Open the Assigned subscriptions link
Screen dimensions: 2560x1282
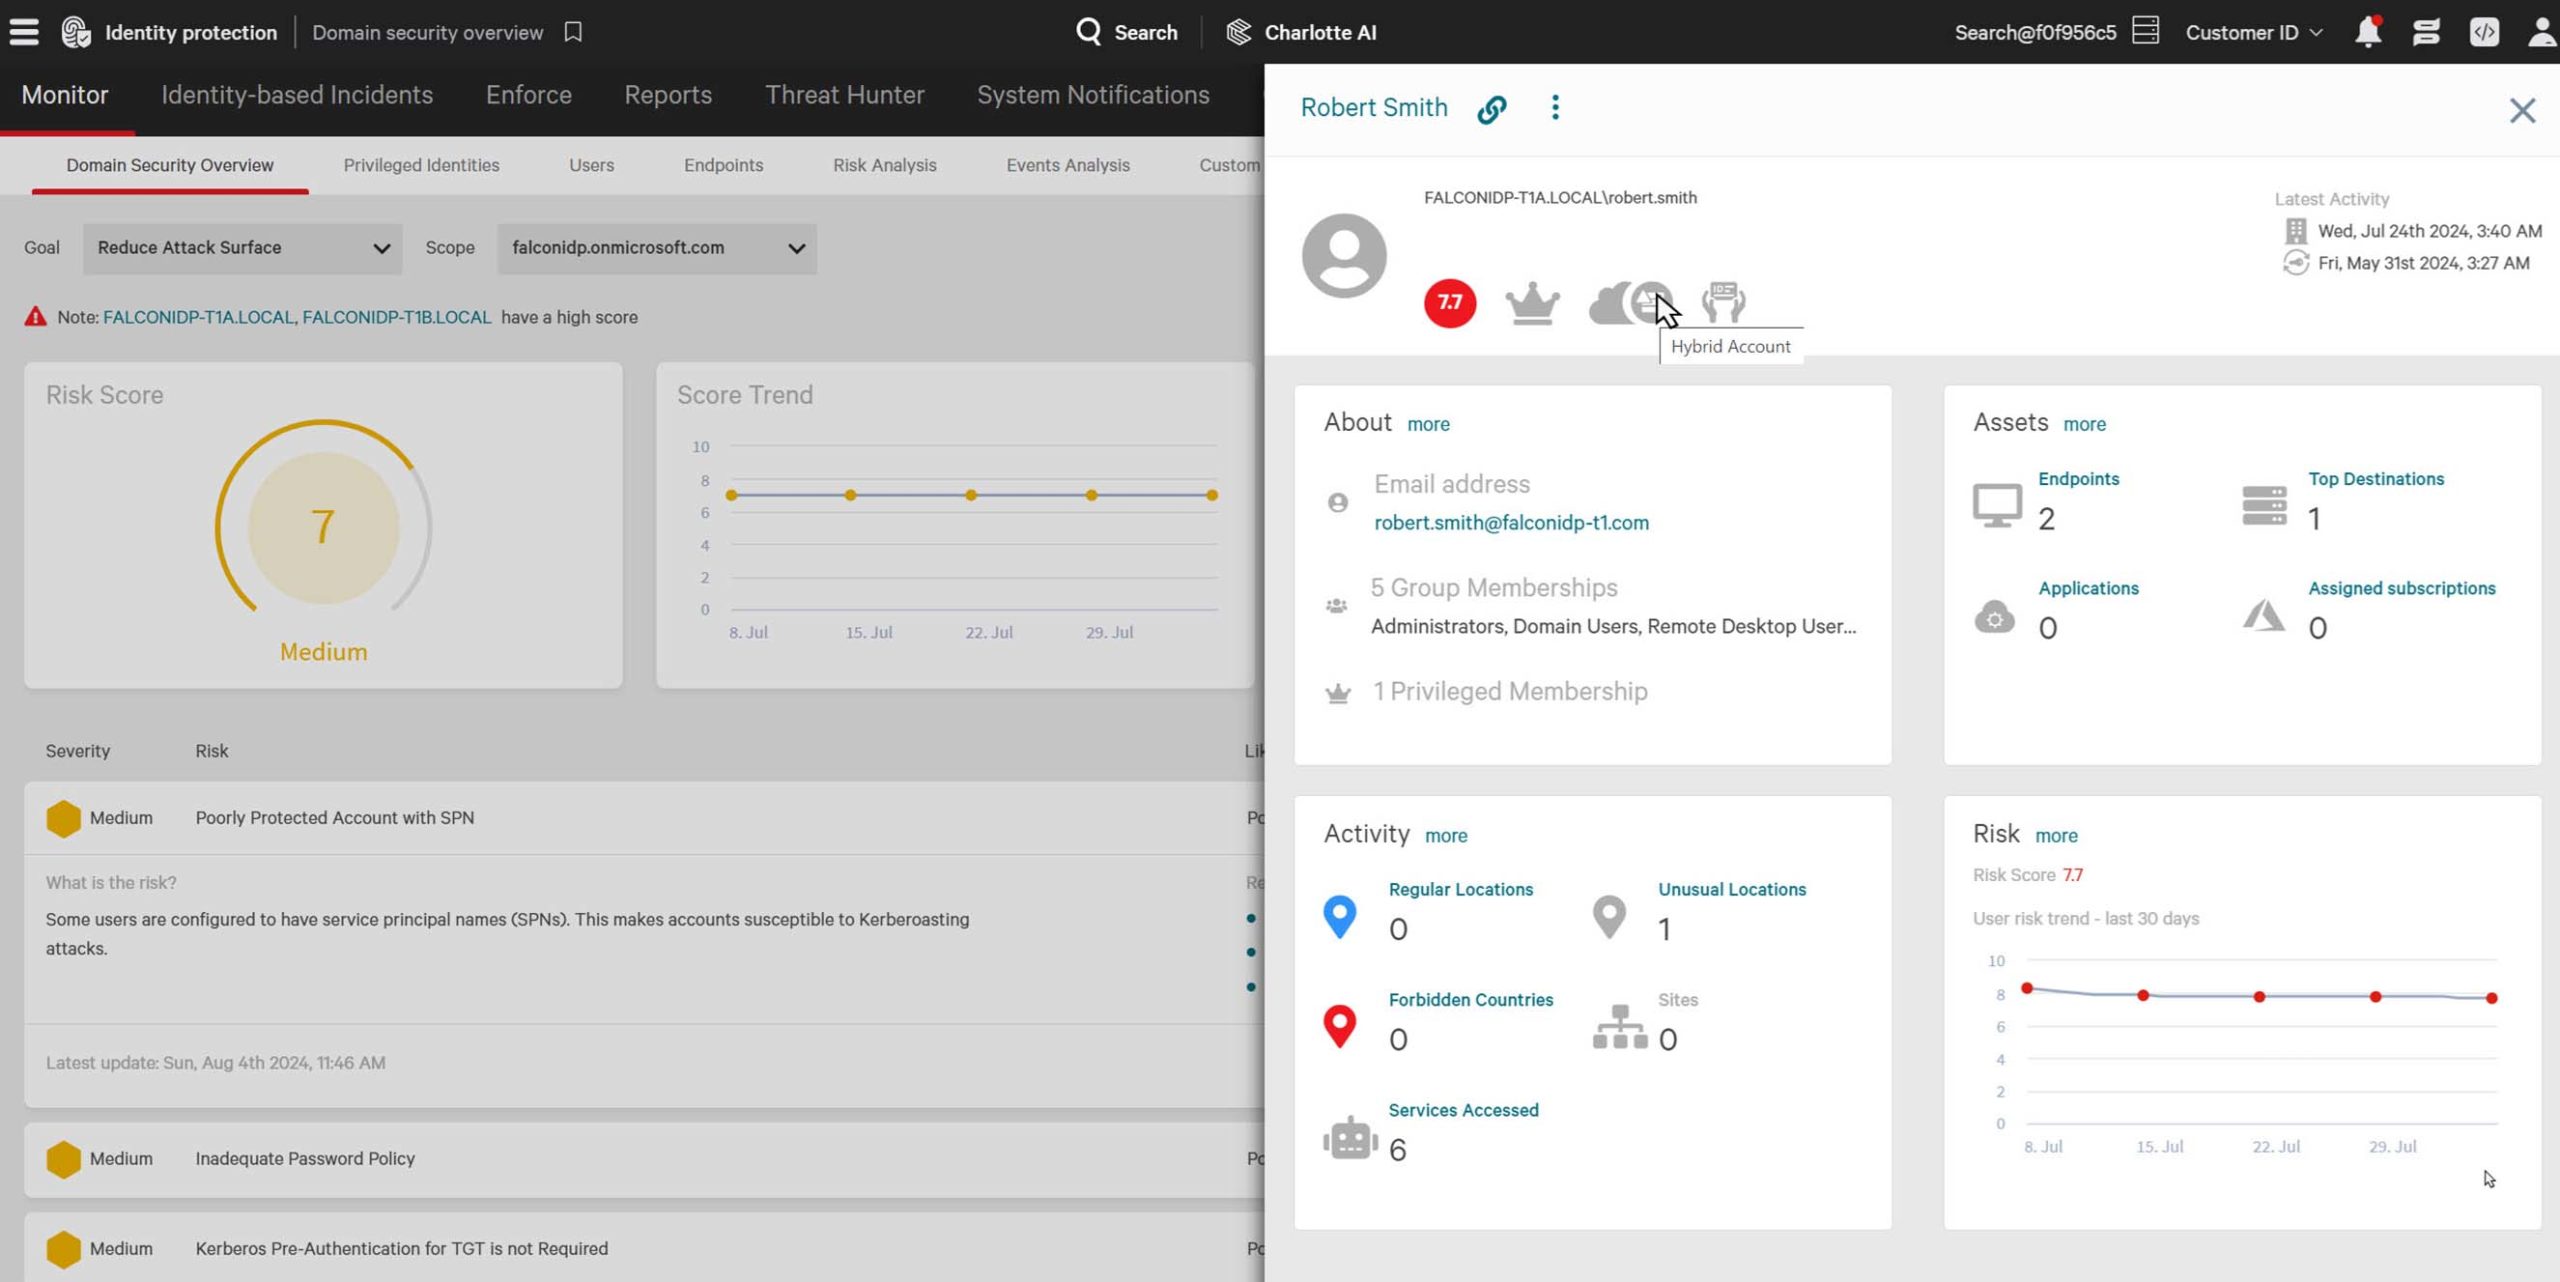[2402, 588]
